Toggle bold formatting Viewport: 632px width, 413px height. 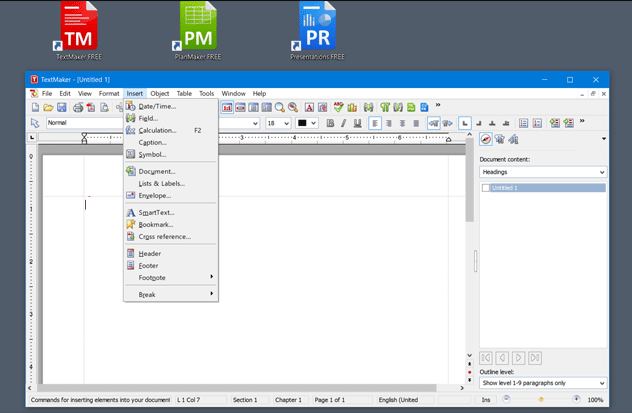click(x=330, y=123)
